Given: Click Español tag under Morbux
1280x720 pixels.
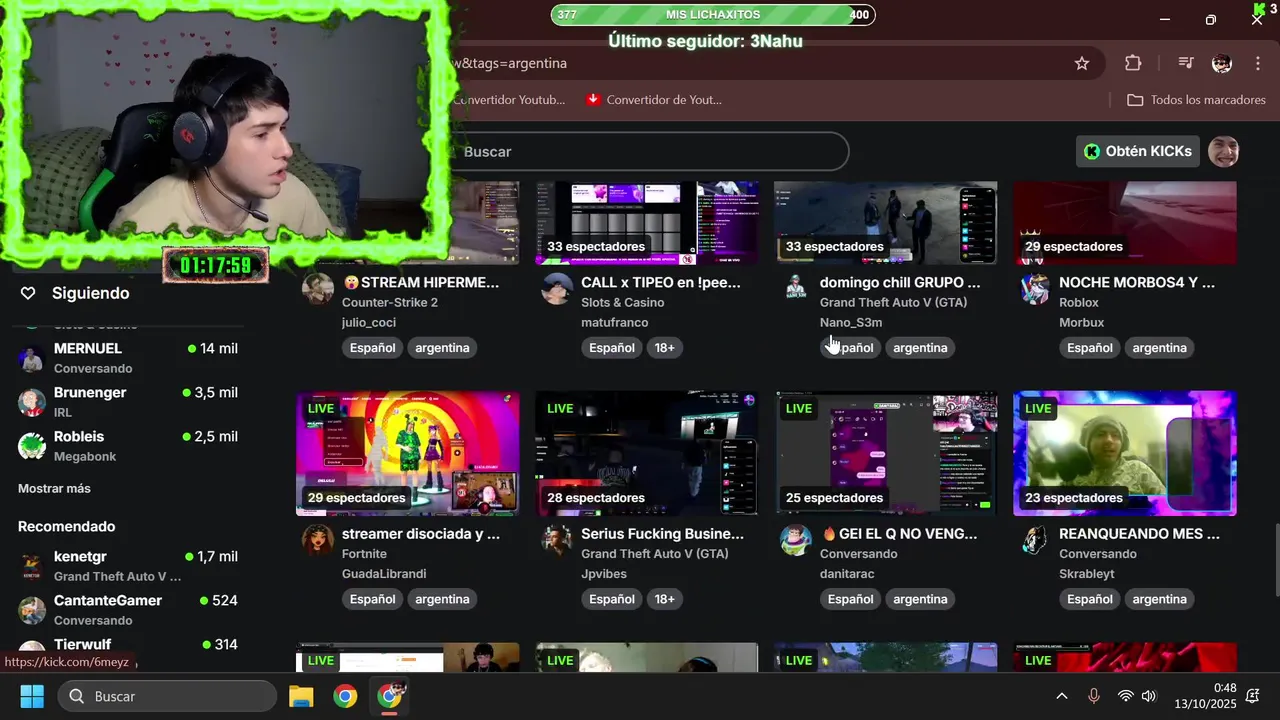Looking at the screenshot, I should [1090, 348].
